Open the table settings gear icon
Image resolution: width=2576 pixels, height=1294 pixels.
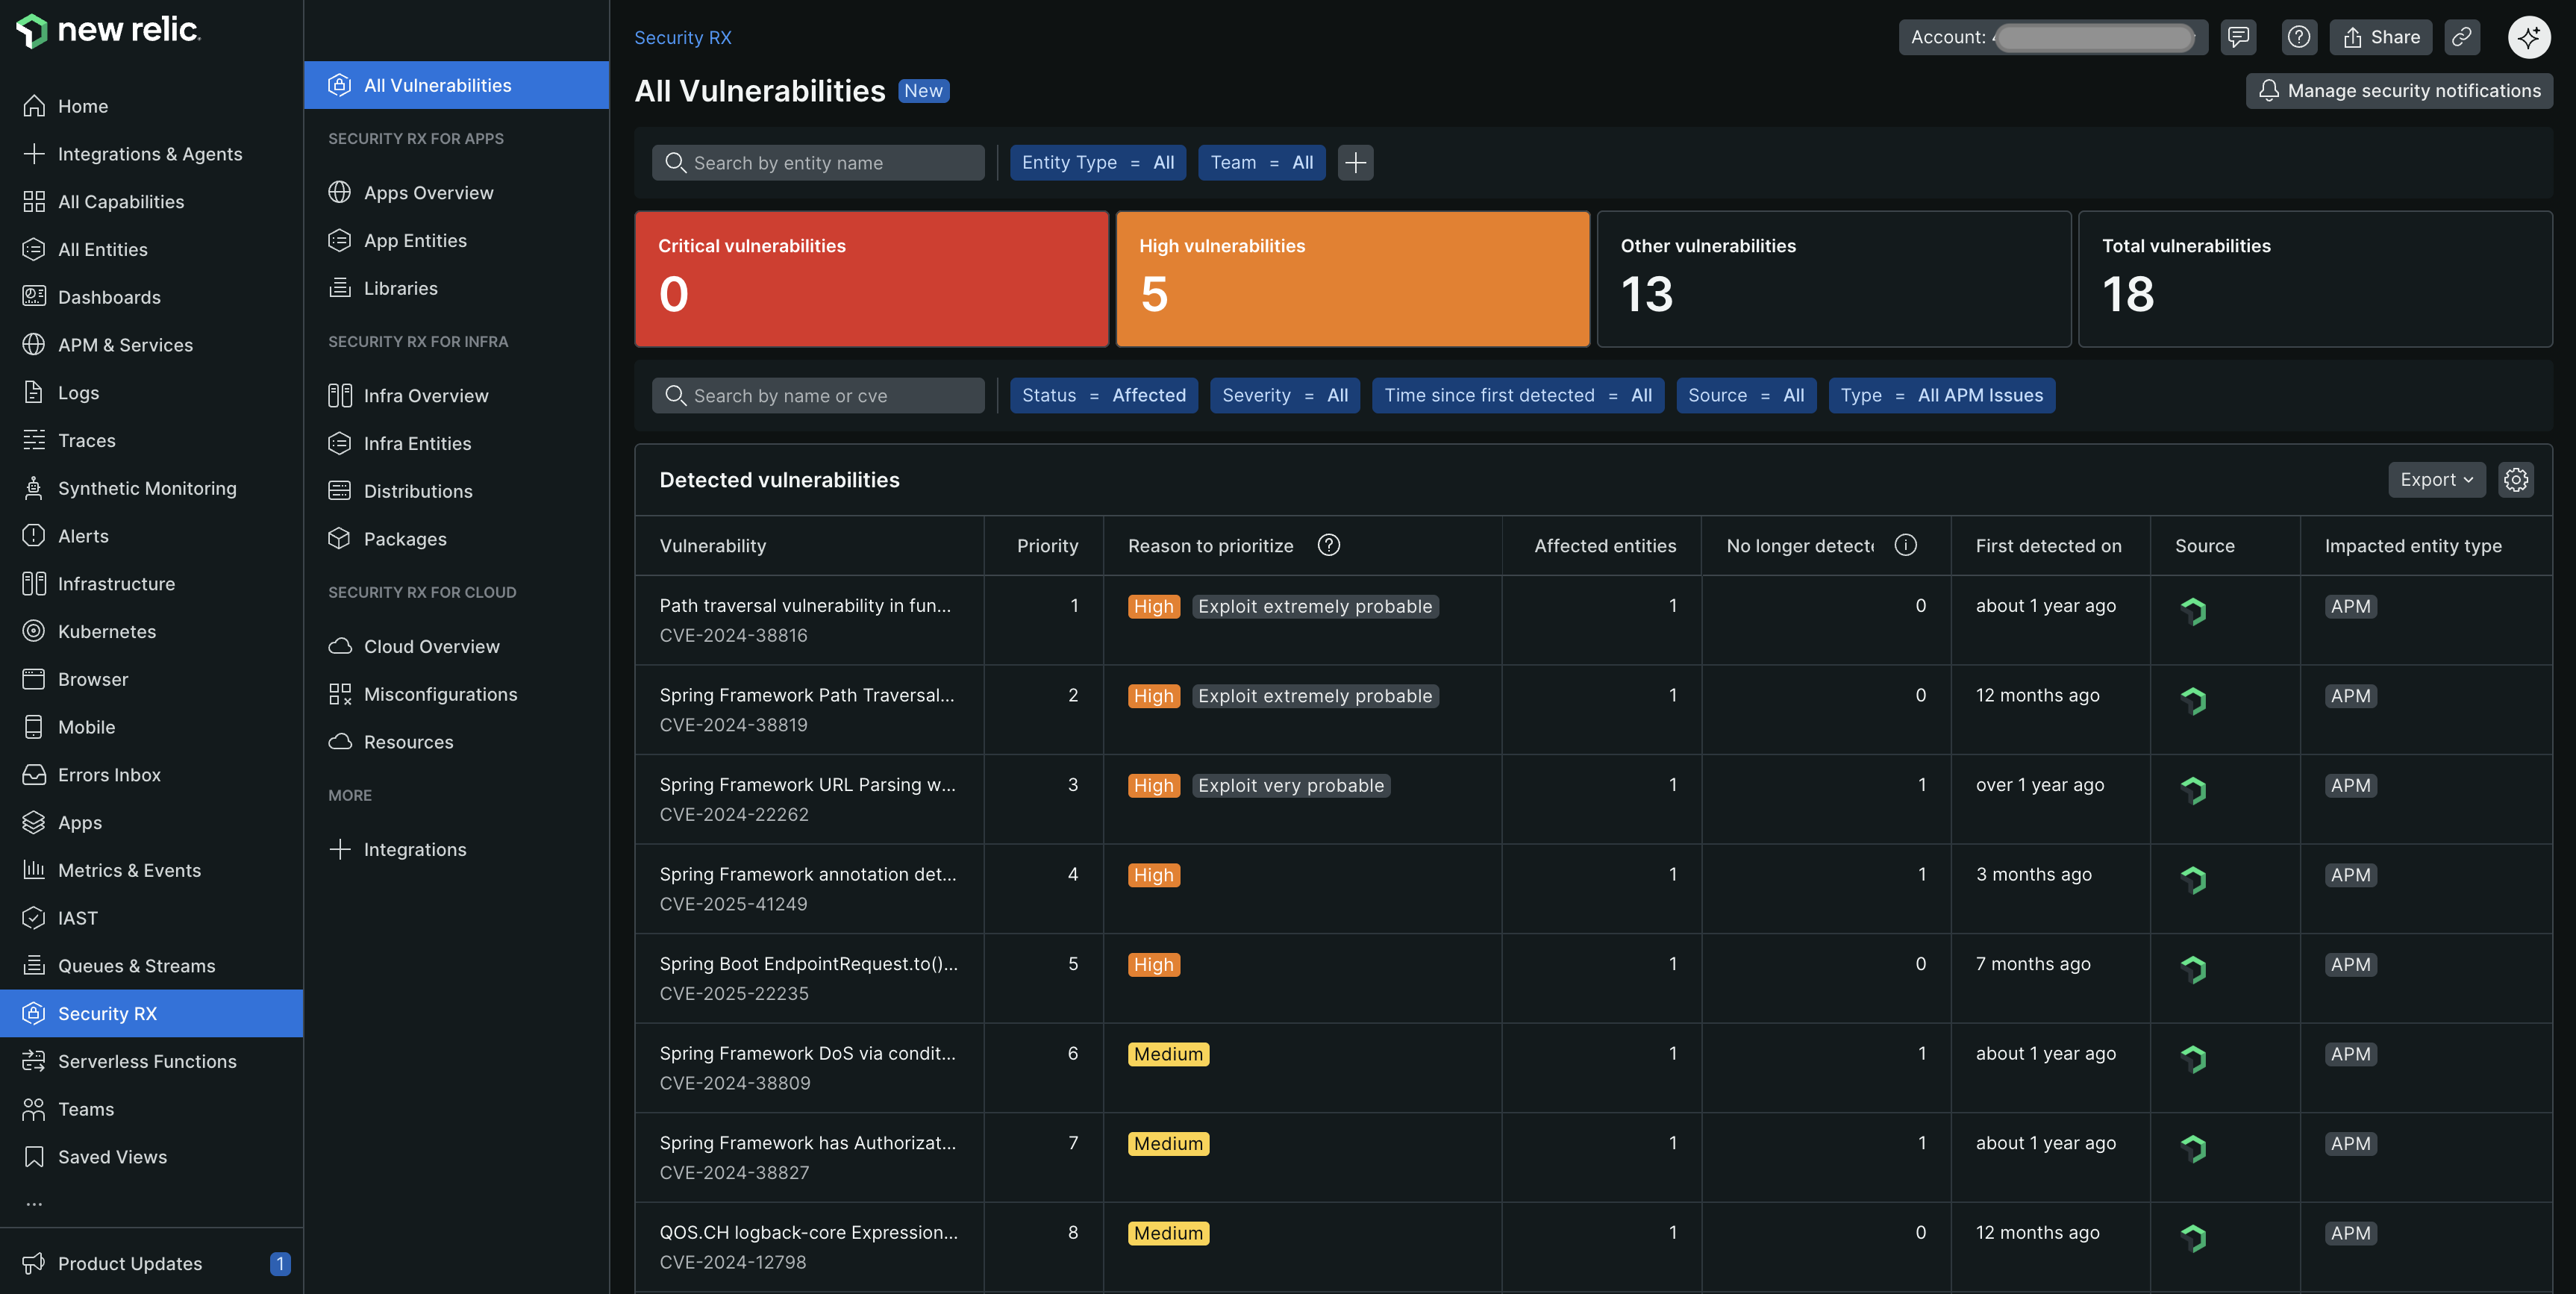(x=2516, y=480)
